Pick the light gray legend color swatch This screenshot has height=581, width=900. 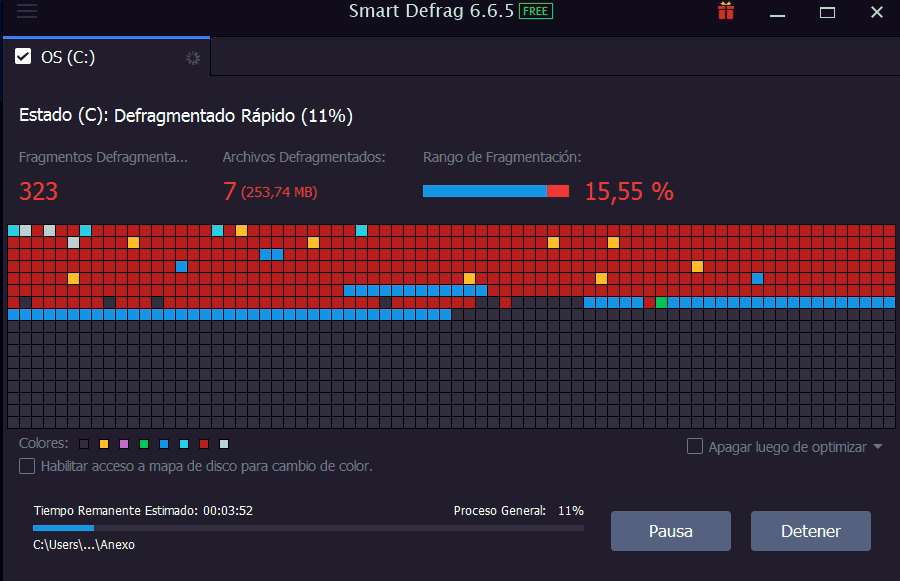224,444
